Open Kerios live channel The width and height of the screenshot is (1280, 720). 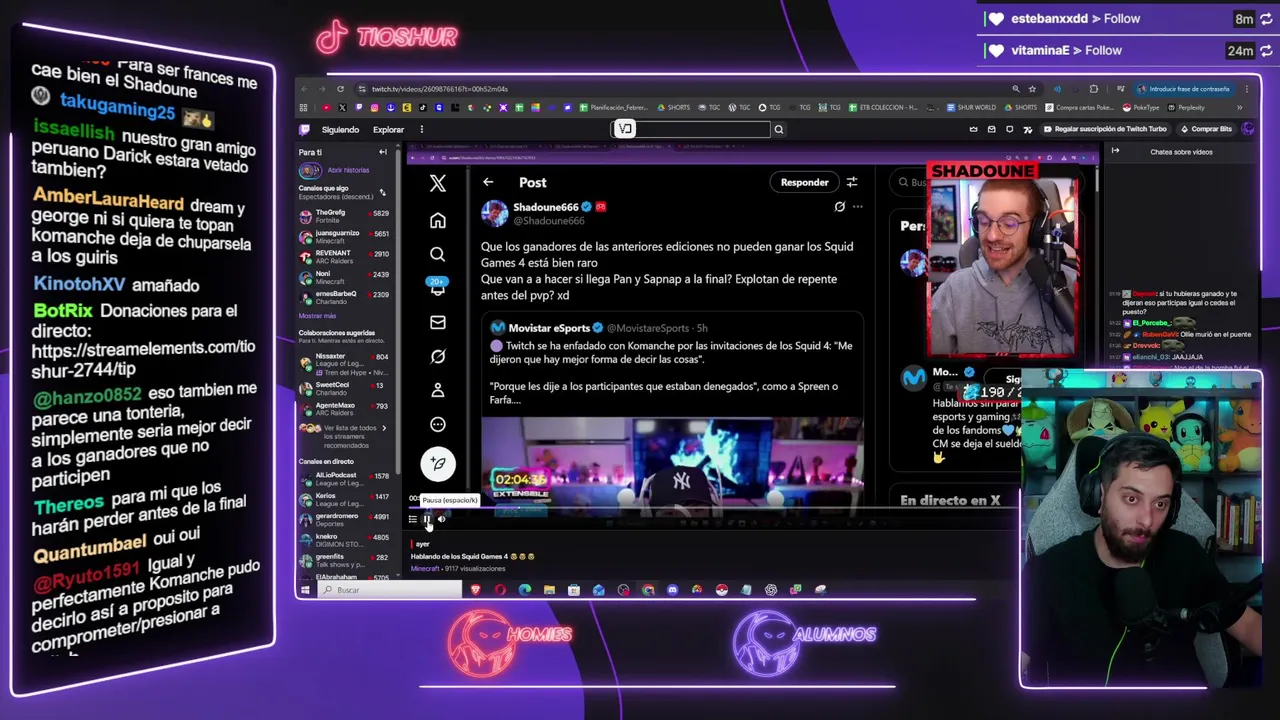(345, 499)
